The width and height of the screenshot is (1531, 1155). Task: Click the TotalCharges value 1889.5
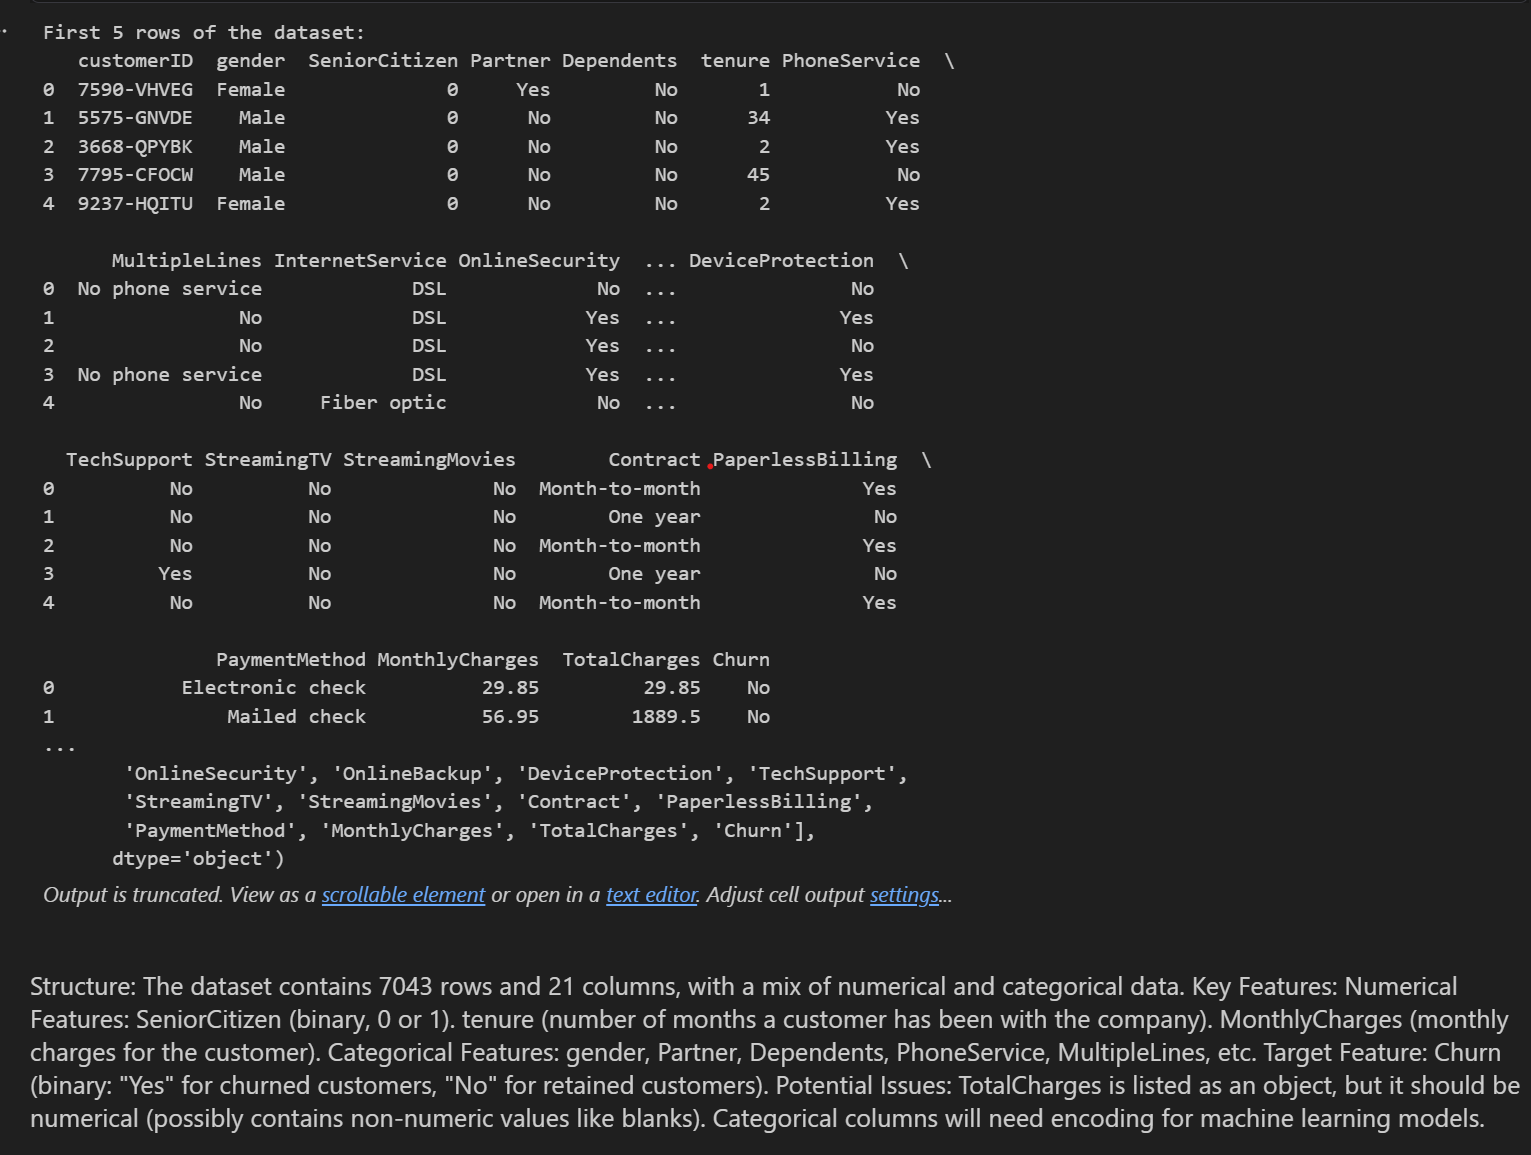click(x=666, y=716)
